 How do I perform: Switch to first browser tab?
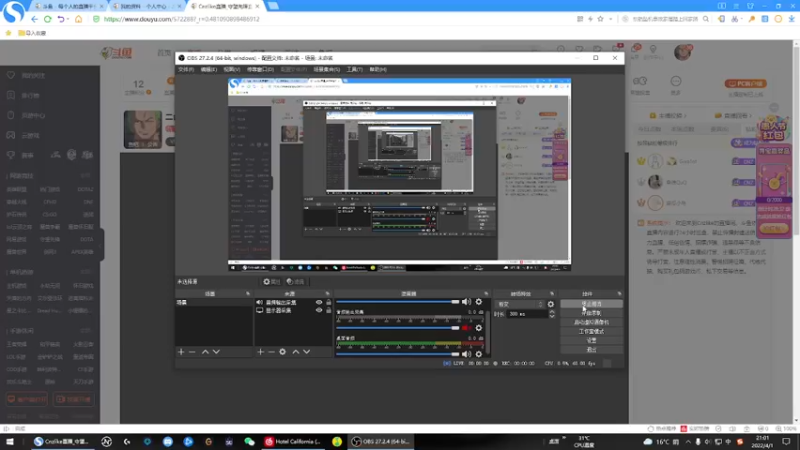click(69, 6)
